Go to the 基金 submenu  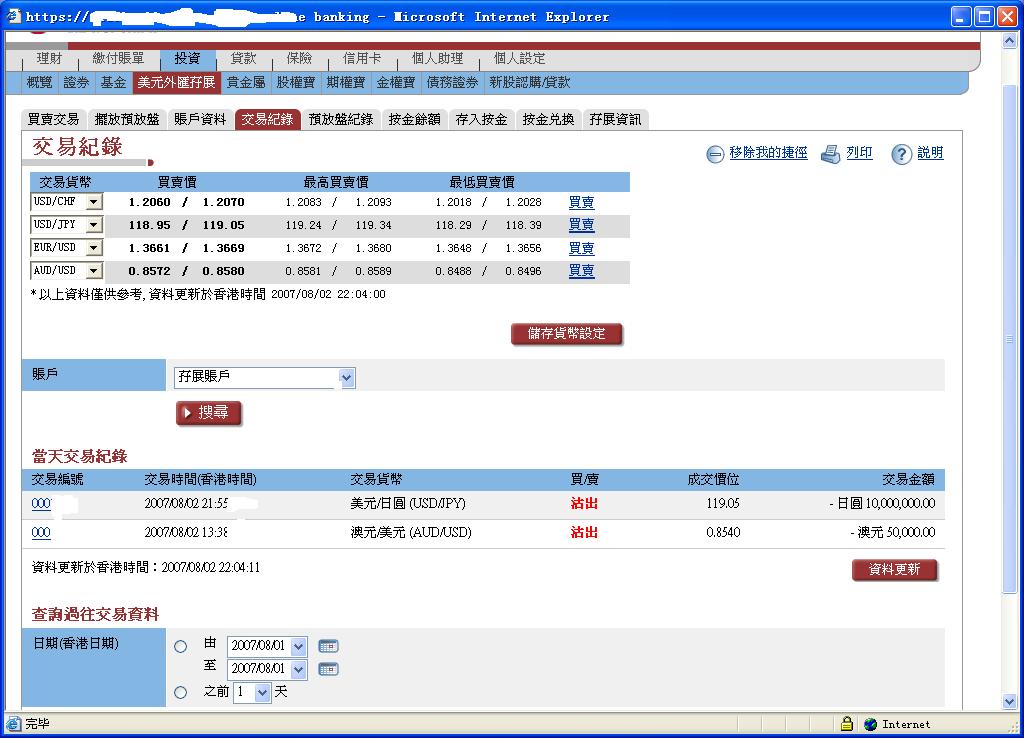[x=113, y=82]
